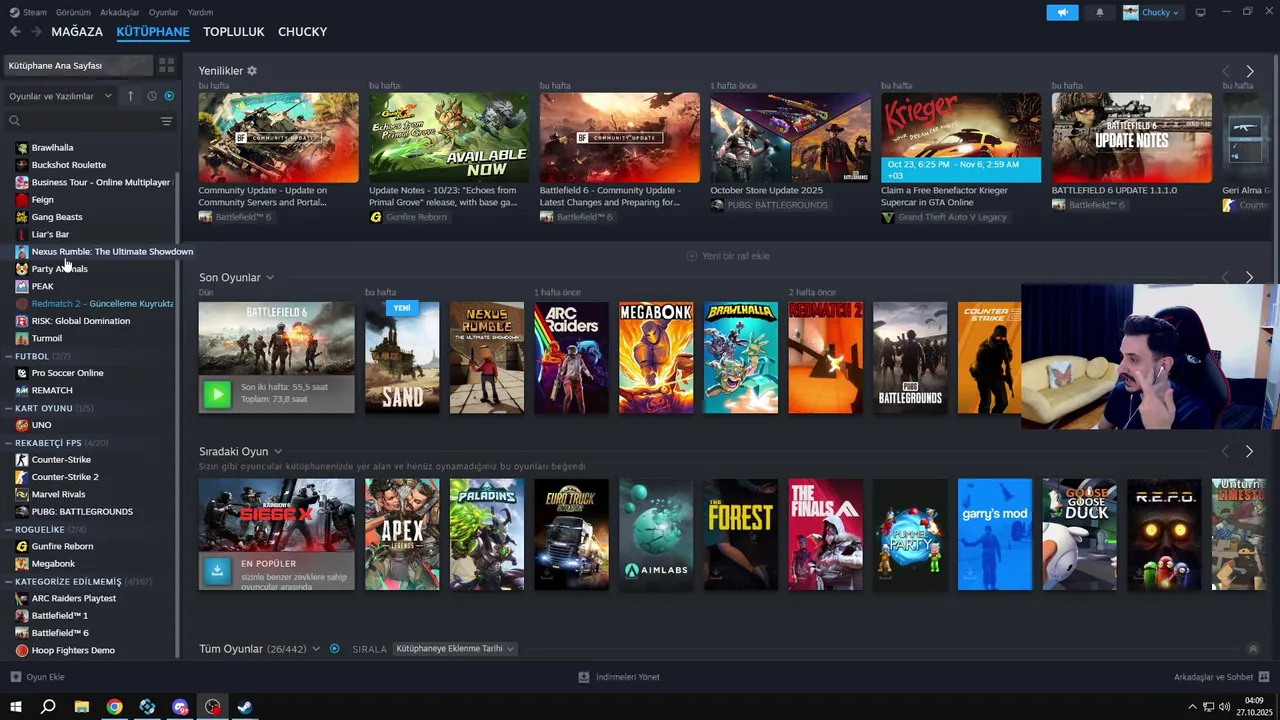Open the Tüm Oyunlar collection dropdown

pyautogui.click(x=316, y=649)
